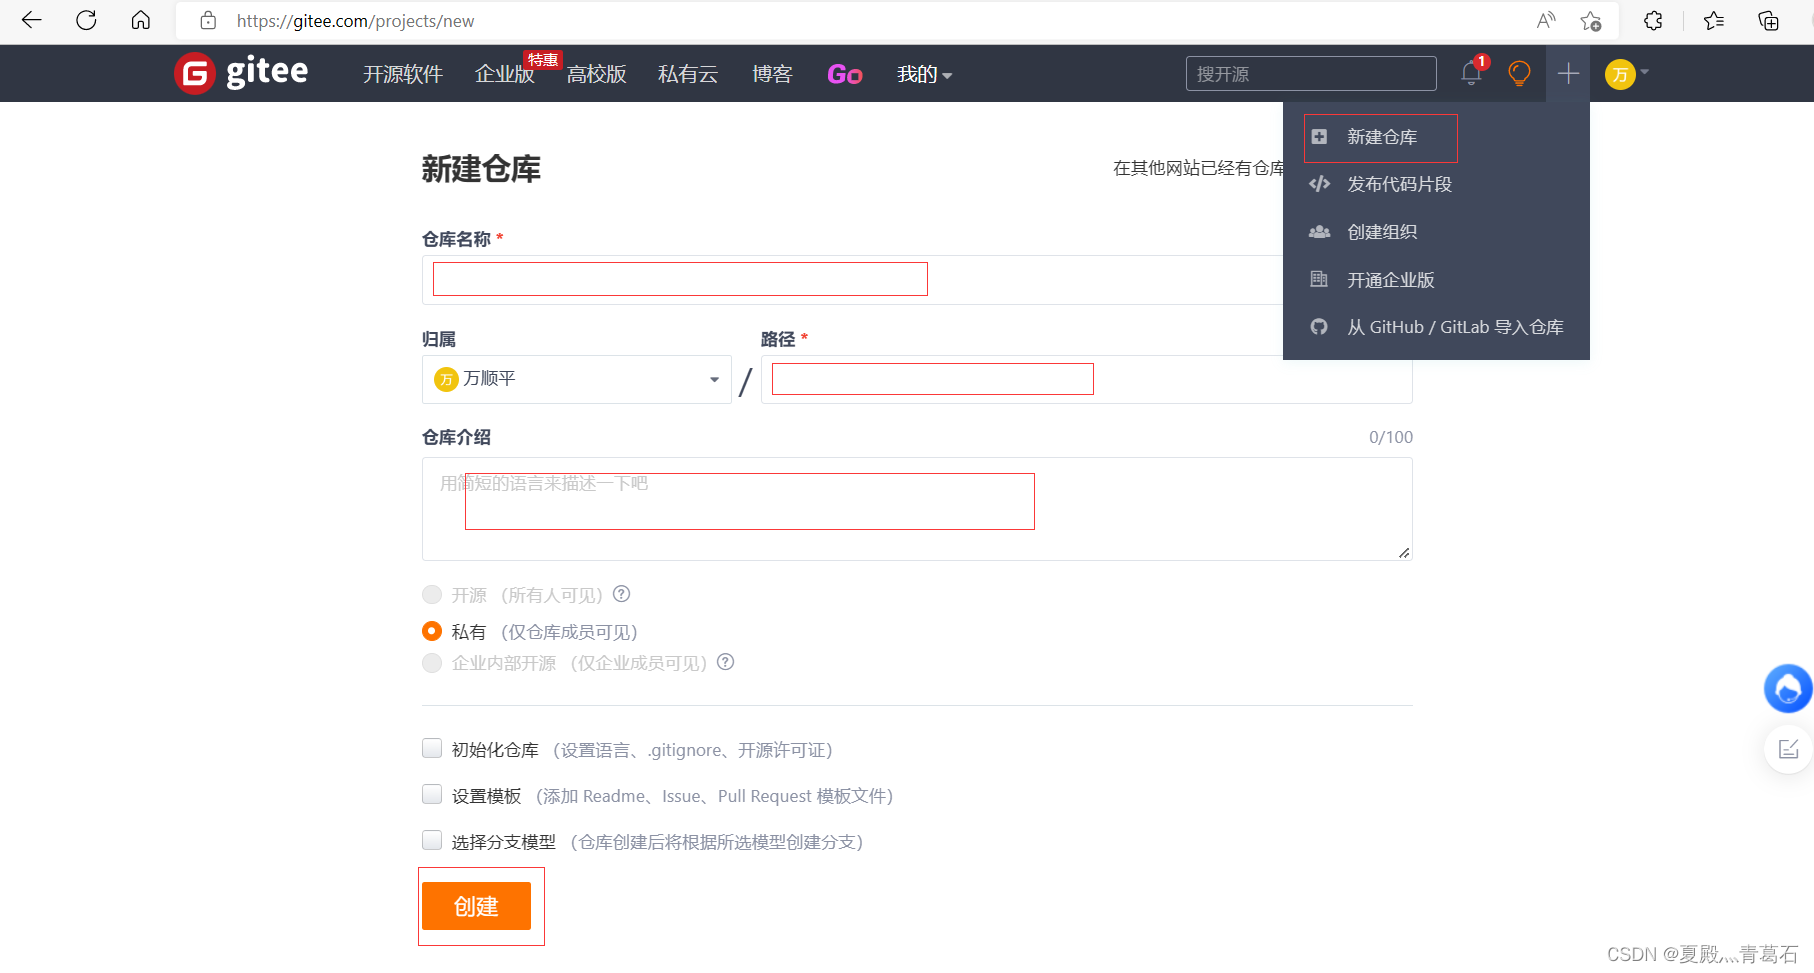Select 企业内部开源 radio button
The height and width of the screenshot is (973, 1814).
(432, 663)
